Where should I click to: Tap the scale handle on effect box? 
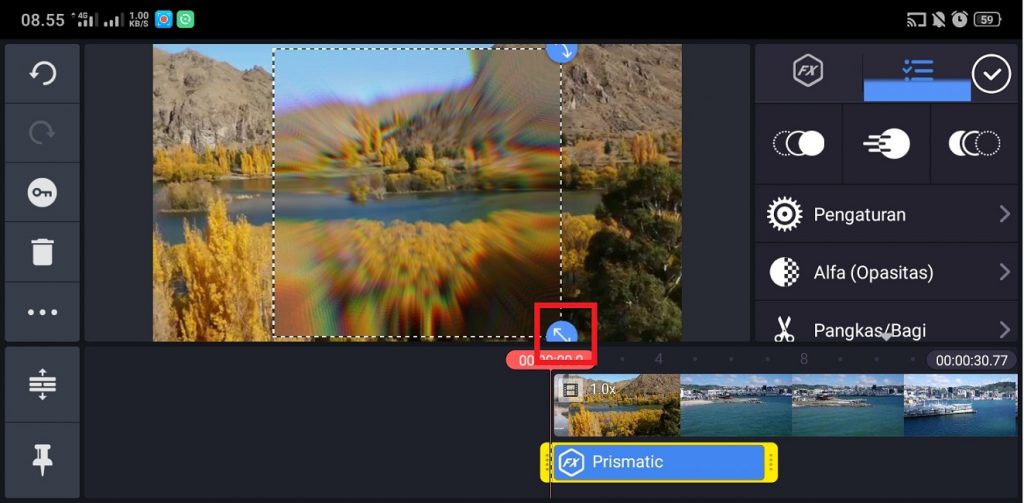[562, 332]
